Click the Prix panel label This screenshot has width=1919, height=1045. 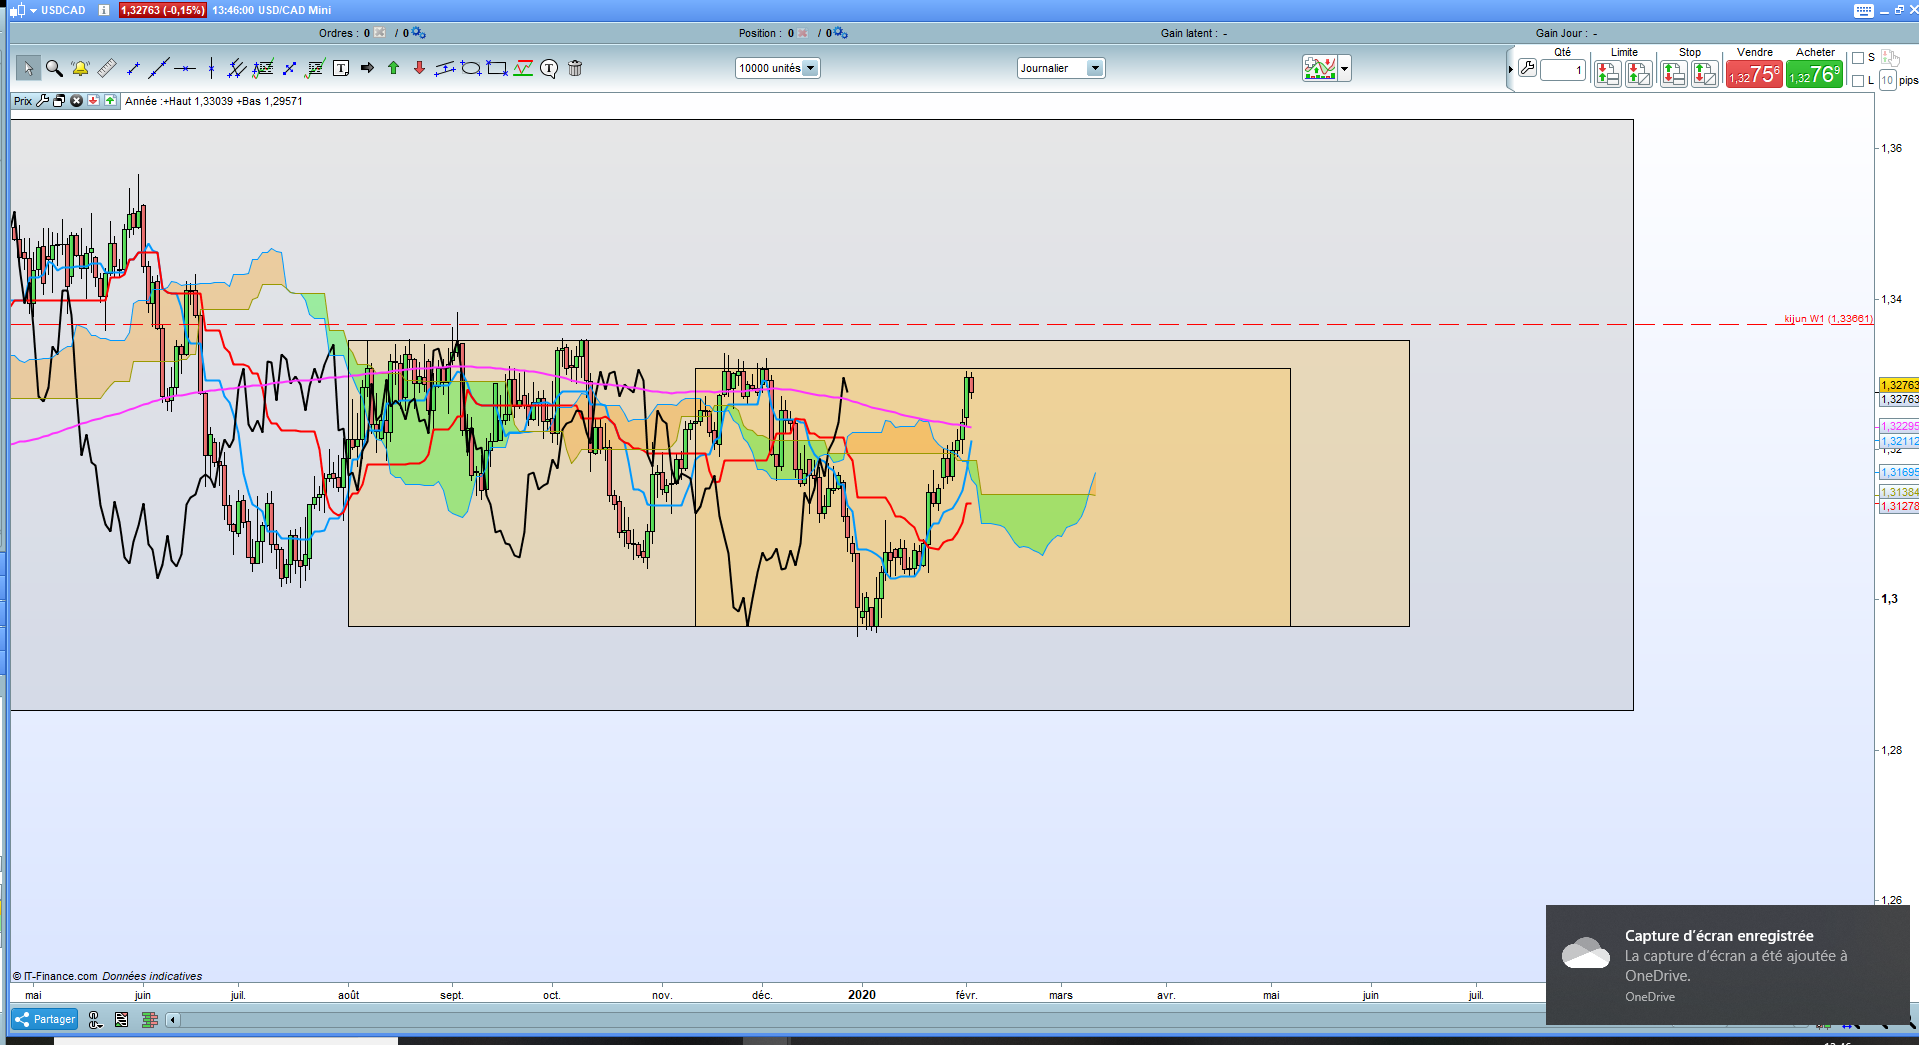pos(22,101)
